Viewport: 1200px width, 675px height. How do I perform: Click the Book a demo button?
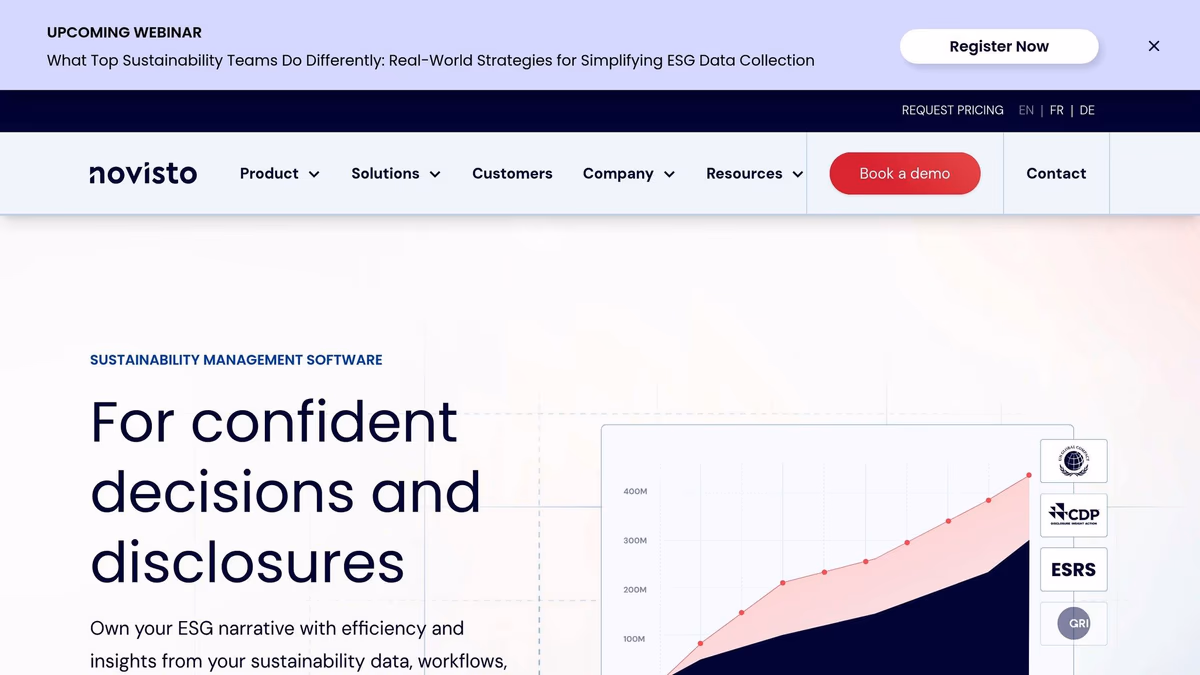(904, 174)
